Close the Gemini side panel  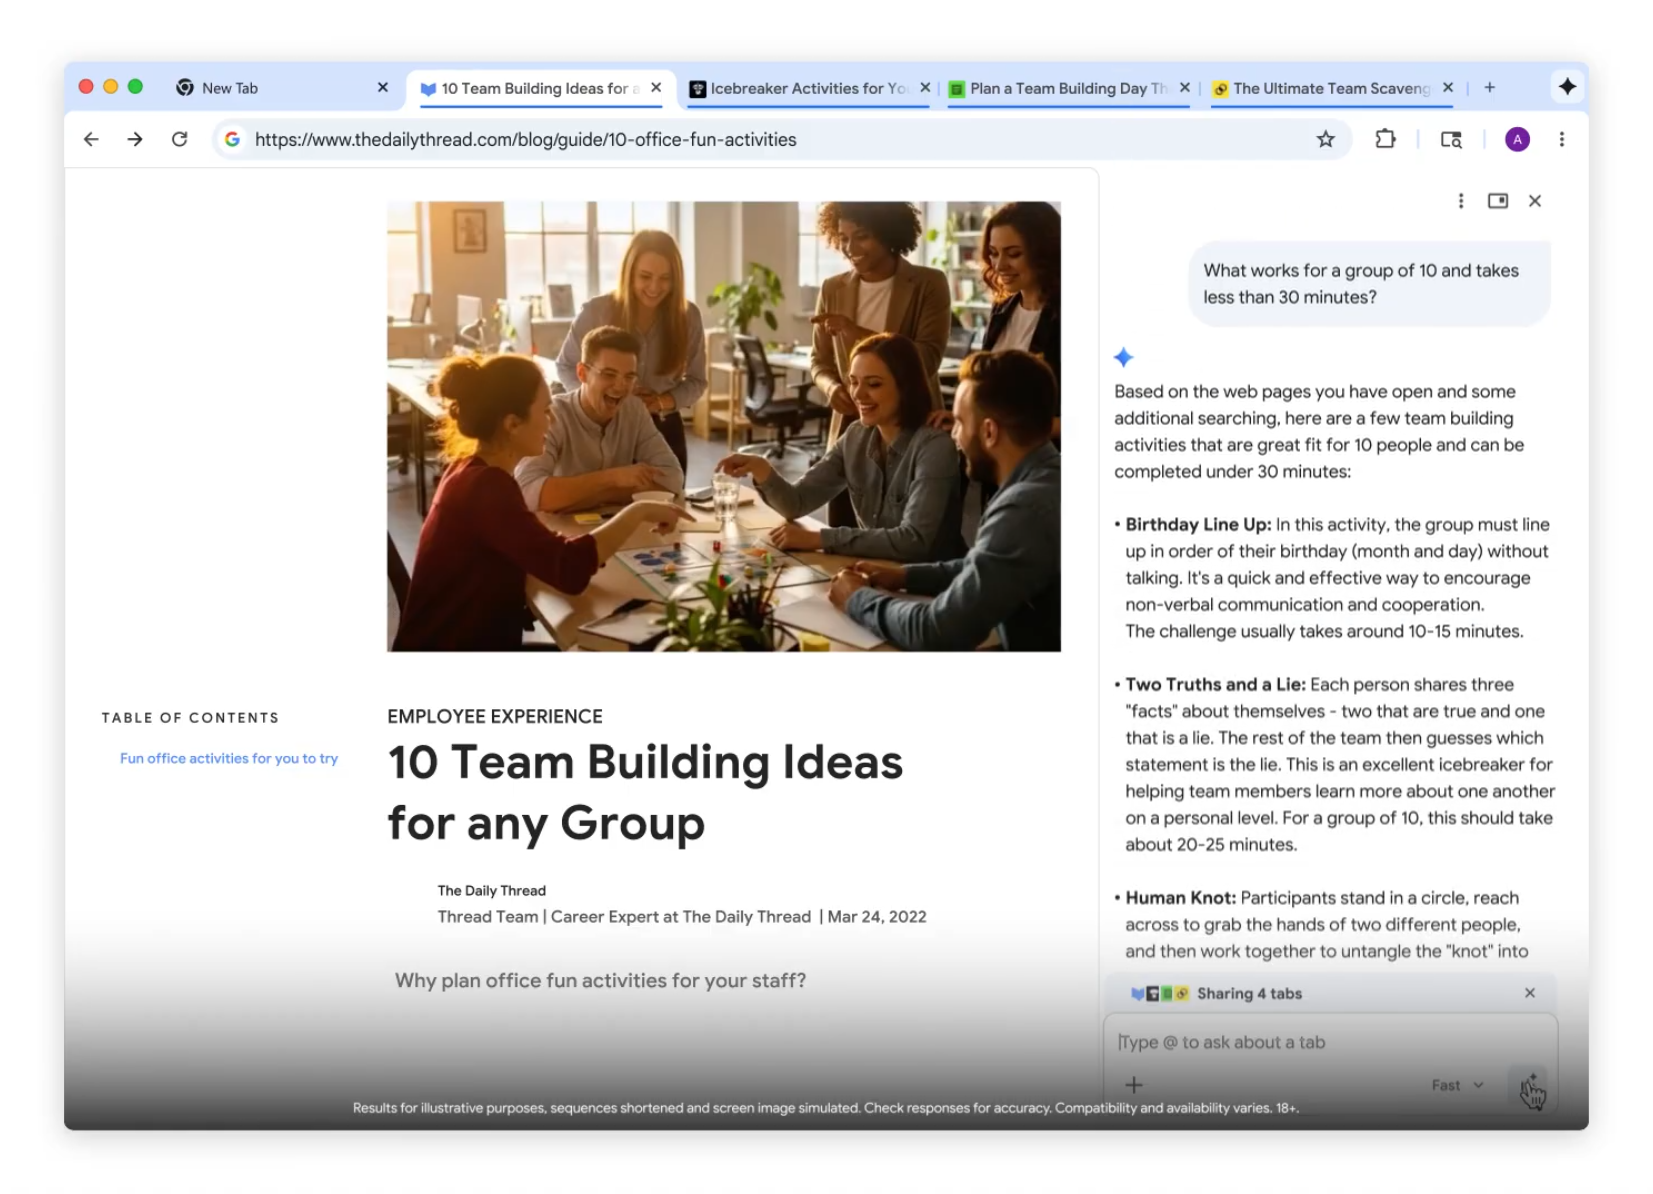1535,200
